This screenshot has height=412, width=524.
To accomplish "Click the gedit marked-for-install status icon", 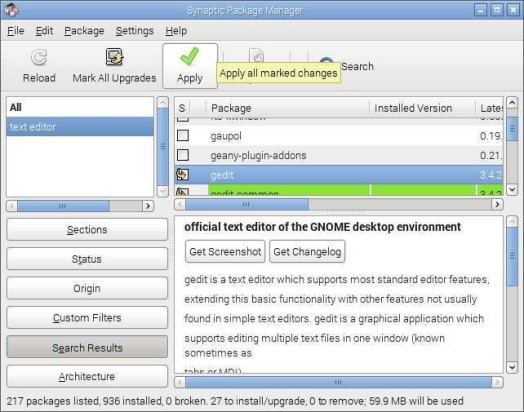I will 182,175.
